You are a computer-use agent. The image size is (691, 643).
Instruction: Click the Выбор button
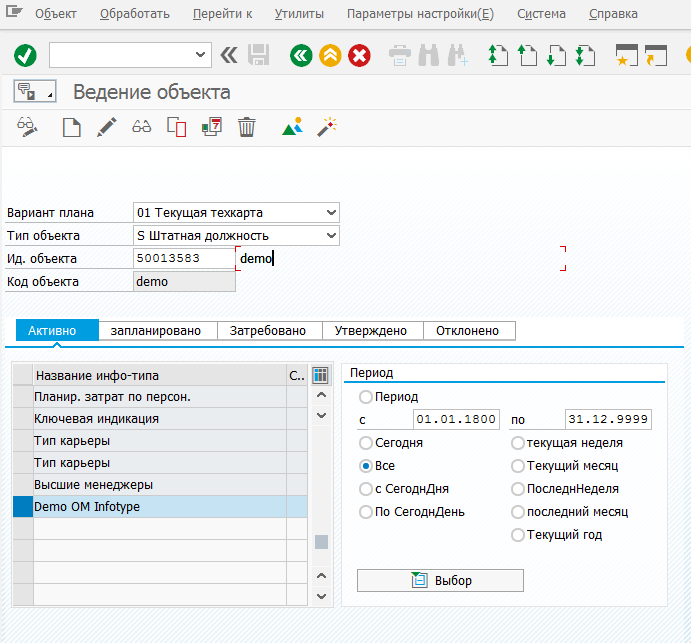coord(440,580)
